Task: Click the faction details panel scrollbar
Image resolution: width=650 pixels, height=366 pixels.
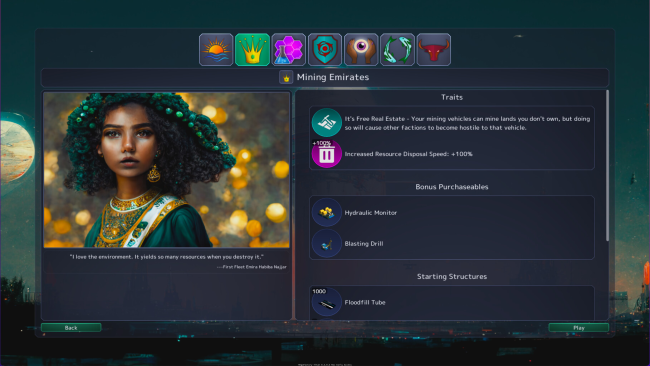Action: coord(608,166)
